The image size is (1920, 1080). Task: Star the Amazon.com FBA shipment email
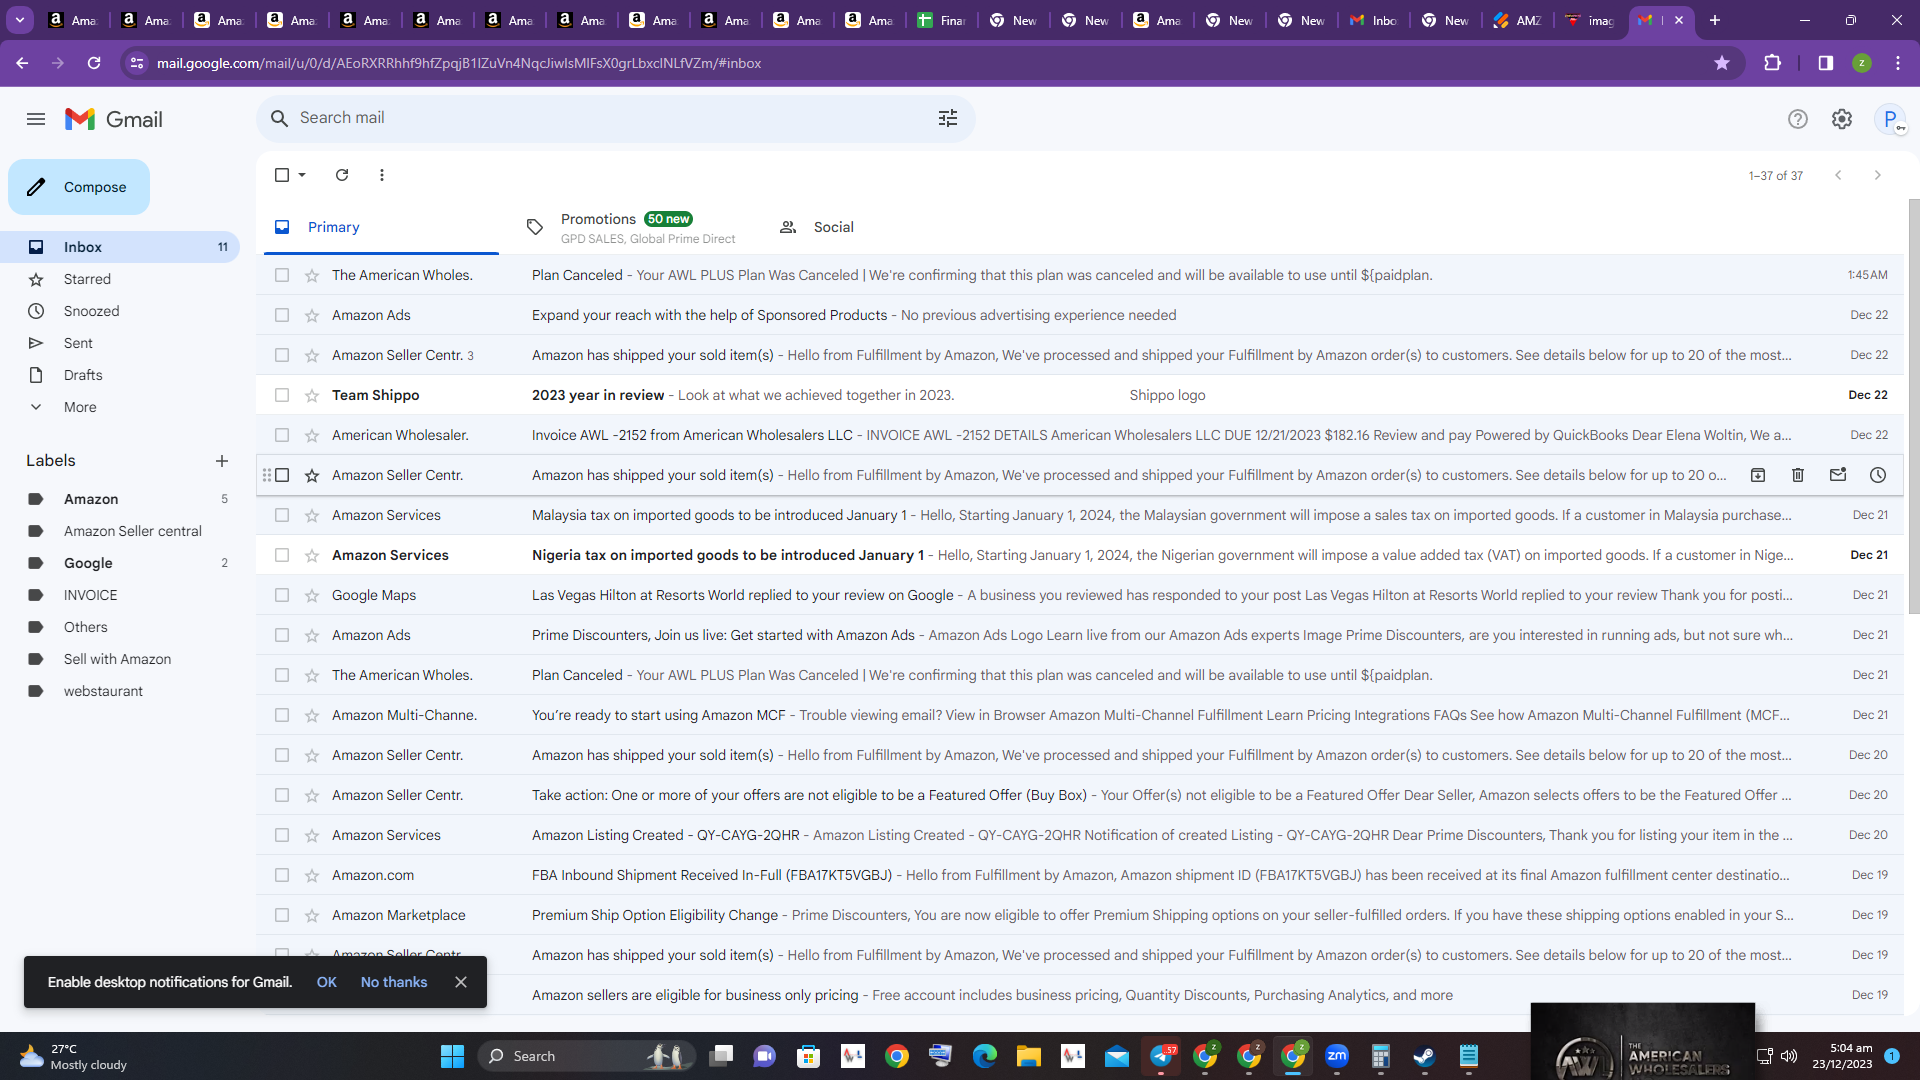pos(312,875)
